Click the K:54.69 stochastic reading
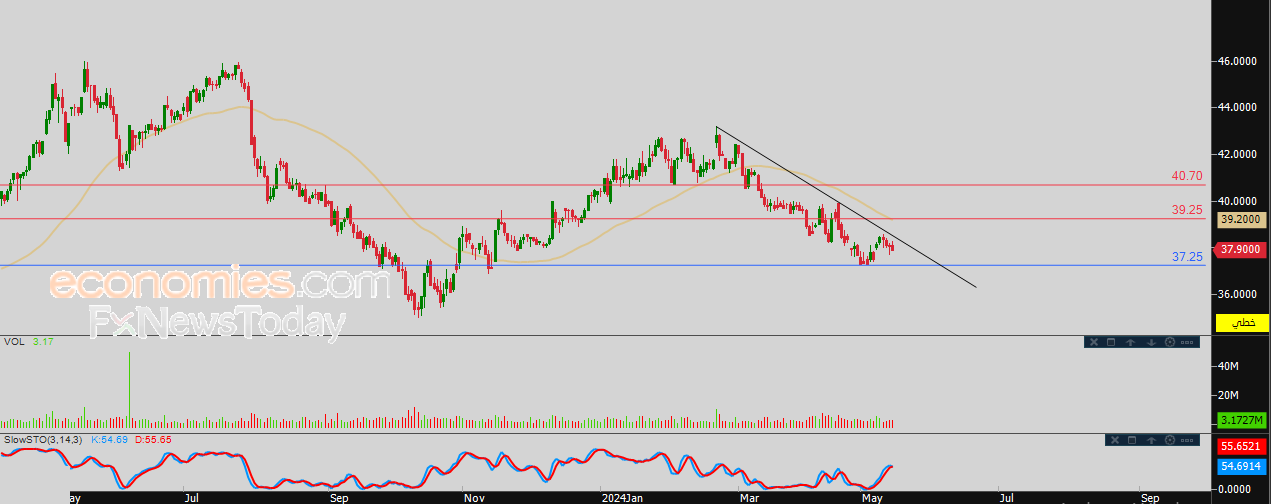This screenshot has height=504, width=1271. 110,439
